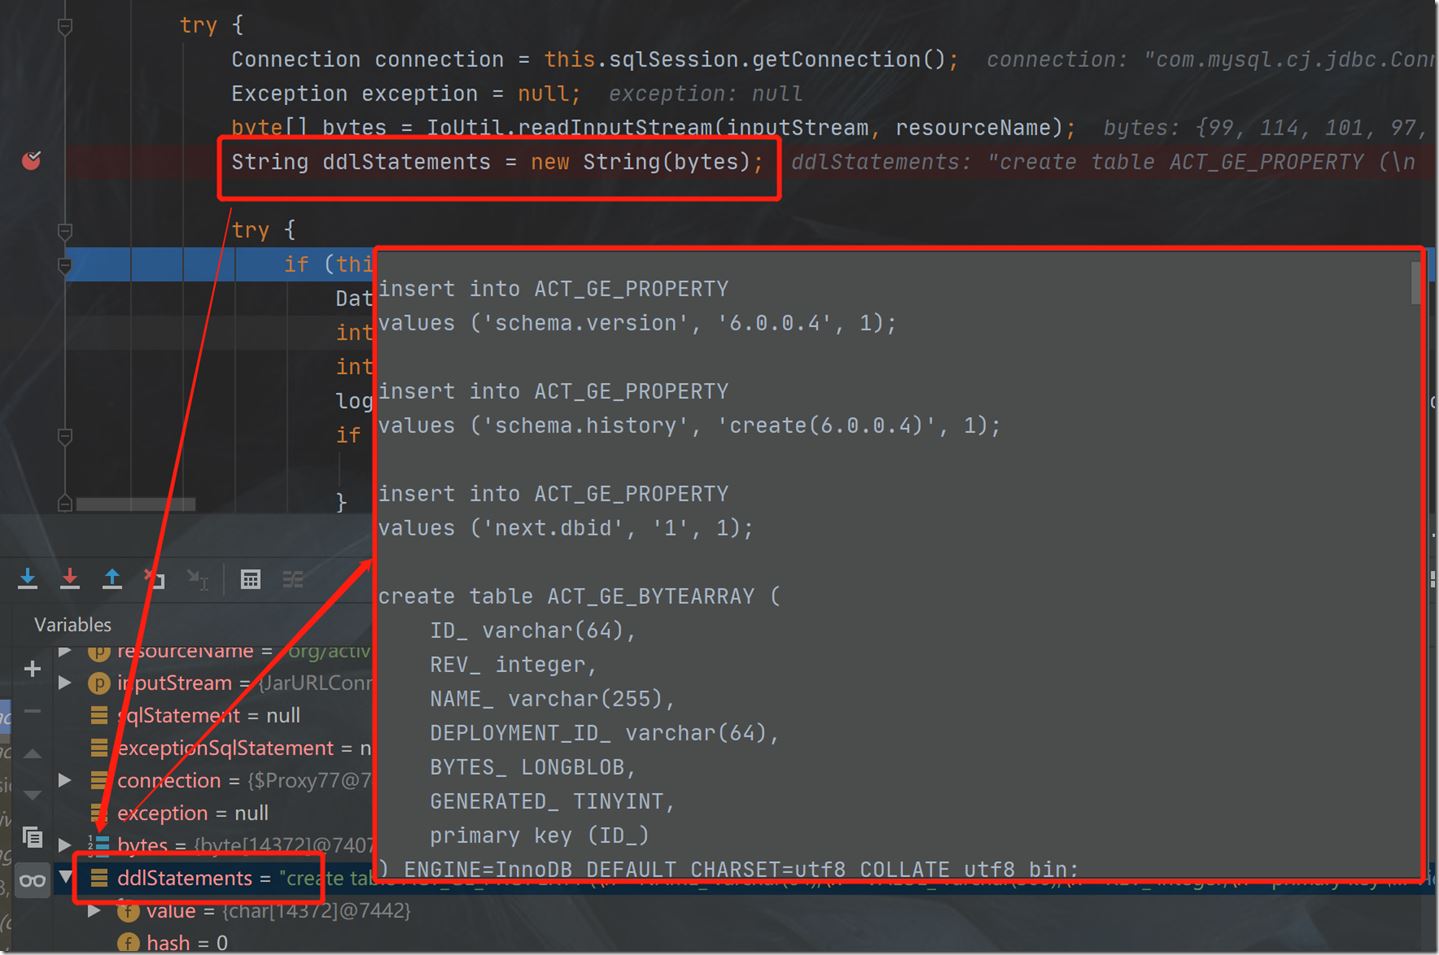Expand the inputStream variable node
The width and height of the screenshot is (1439, 955).
[66, 683]
